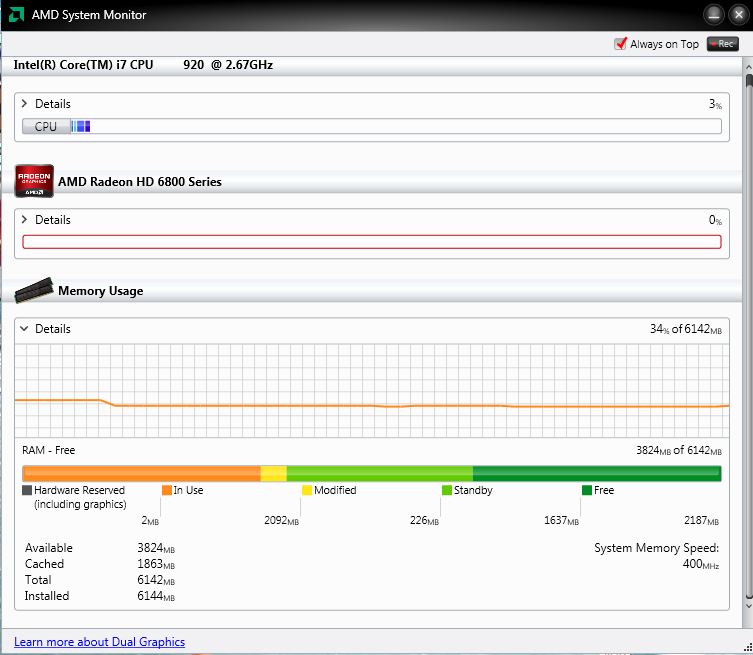753x655 pixels.
Task: Start recording with the Rec button
Action: (722, 44)
